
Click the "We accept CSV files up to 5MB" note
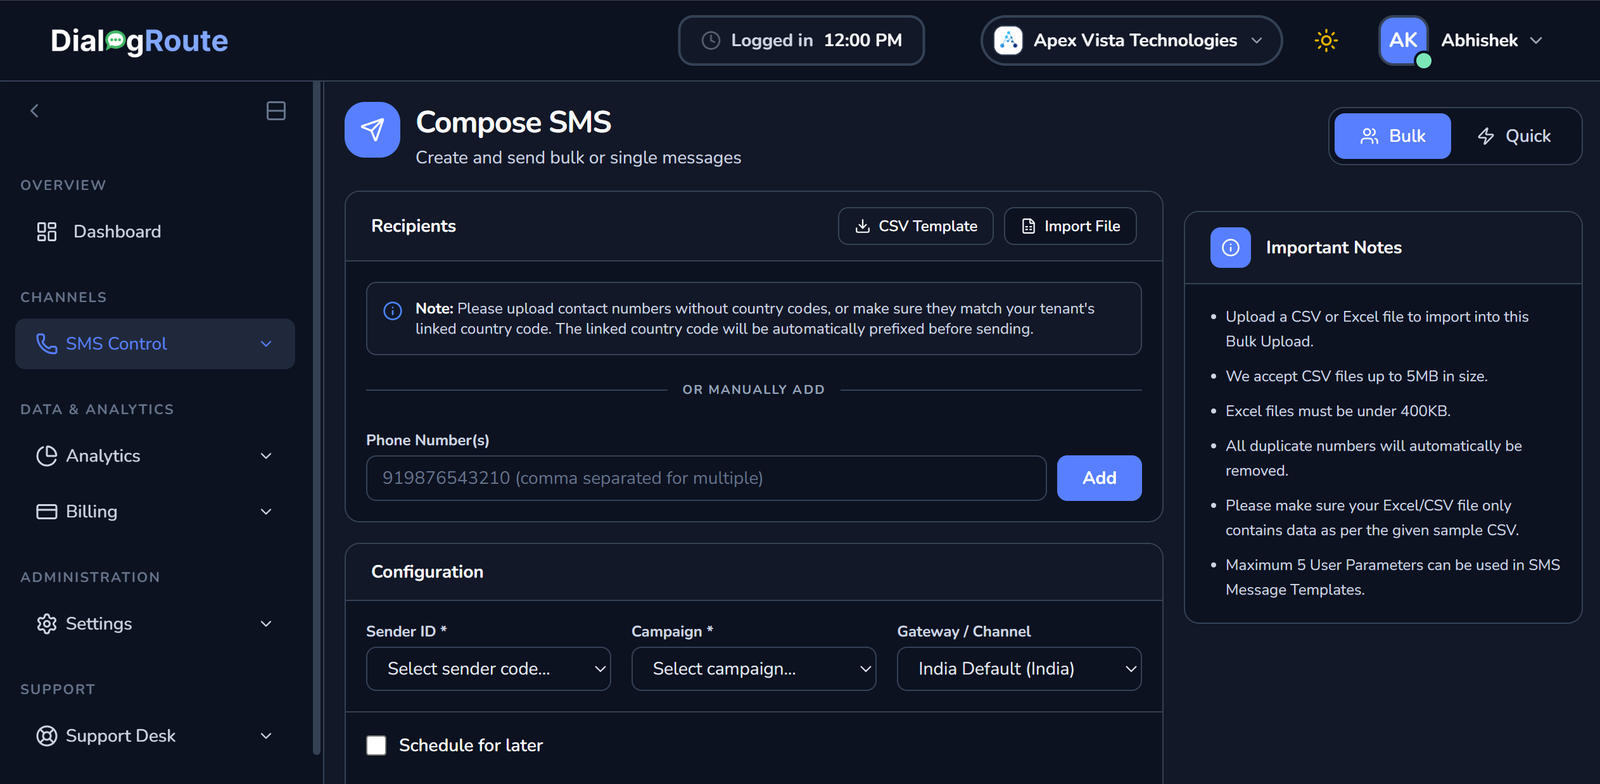[x=1356, y=376]
